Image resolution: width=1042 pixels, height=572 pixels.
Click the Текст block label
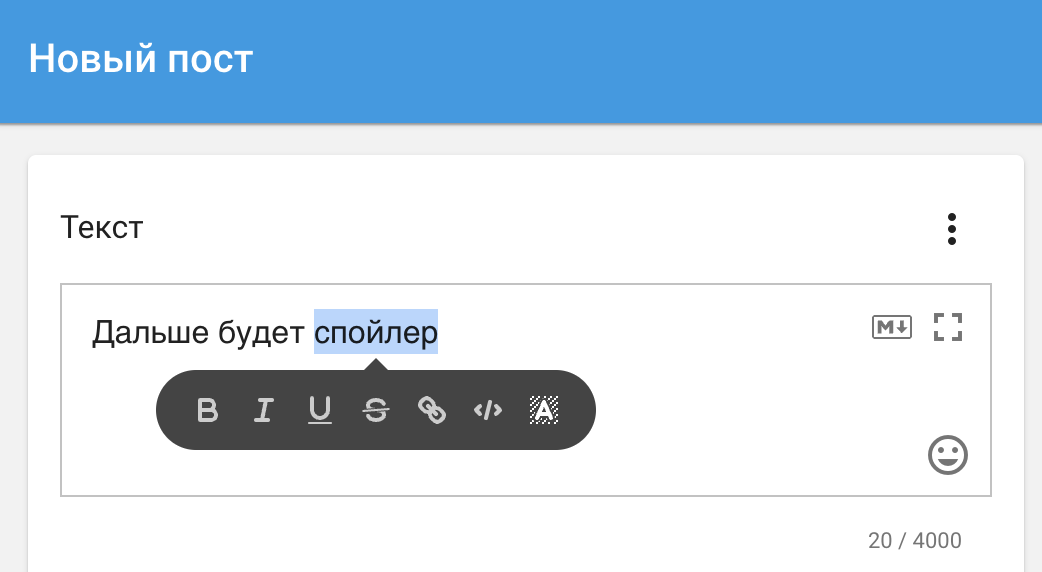(x=102, y=228)
